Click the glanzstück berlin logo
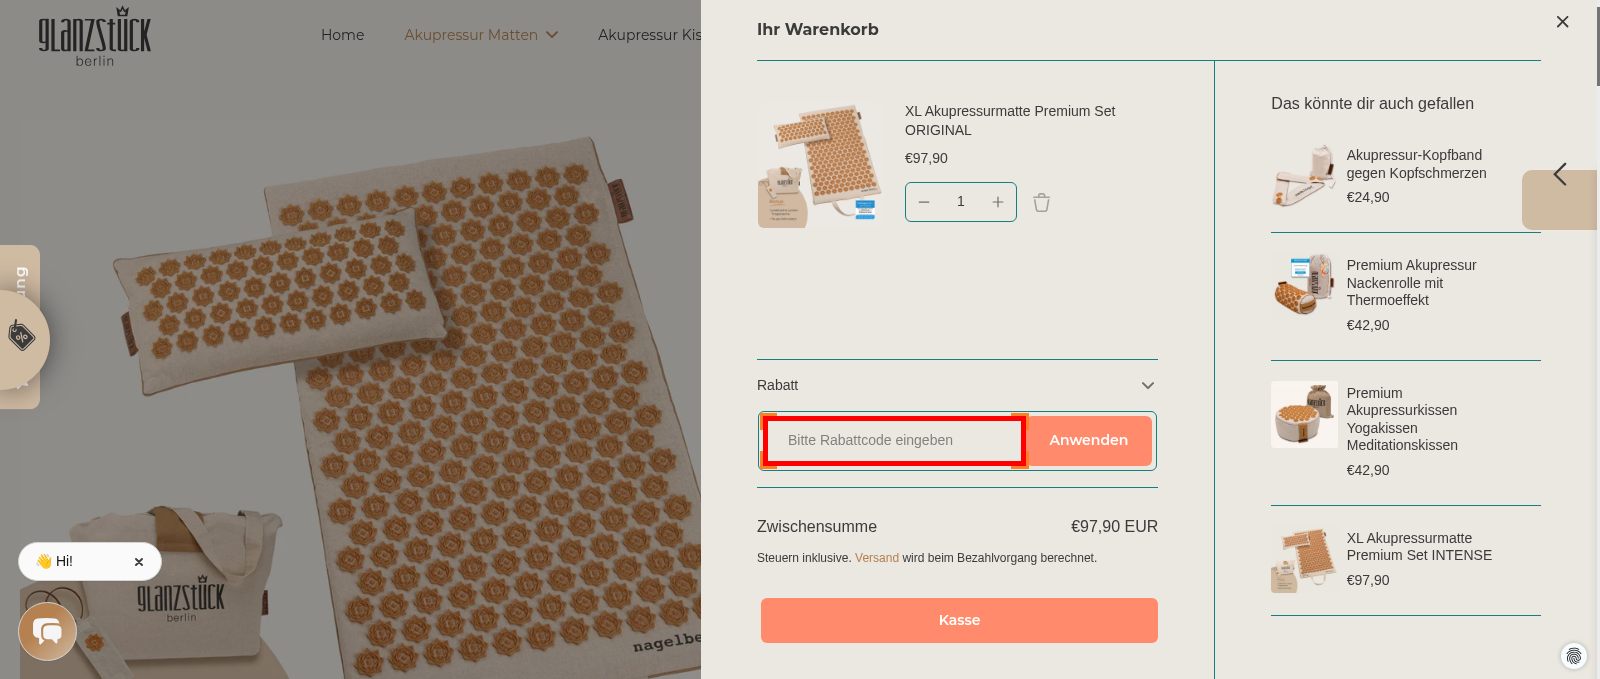 [95, 36]
